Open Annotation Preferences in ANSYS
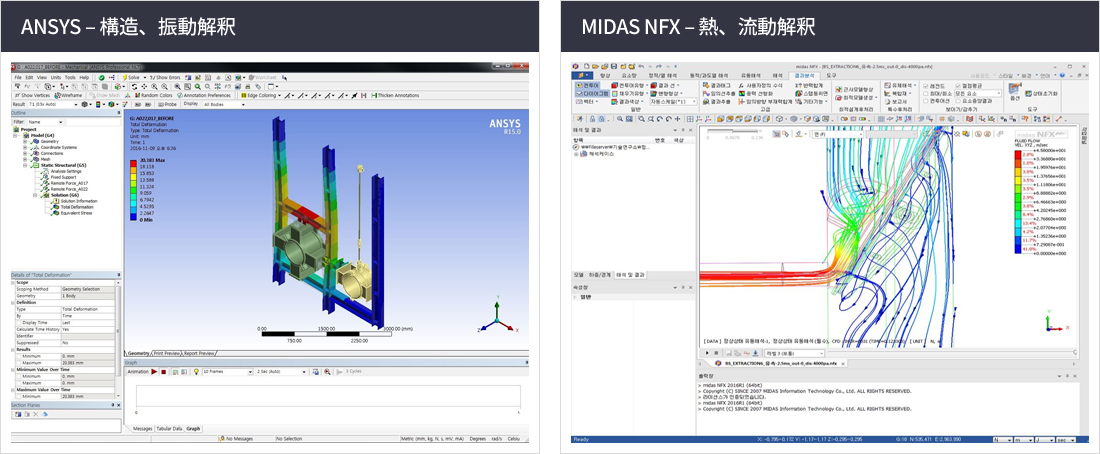This screenshot has height=454, width=1100. click(x=203, y=95)
